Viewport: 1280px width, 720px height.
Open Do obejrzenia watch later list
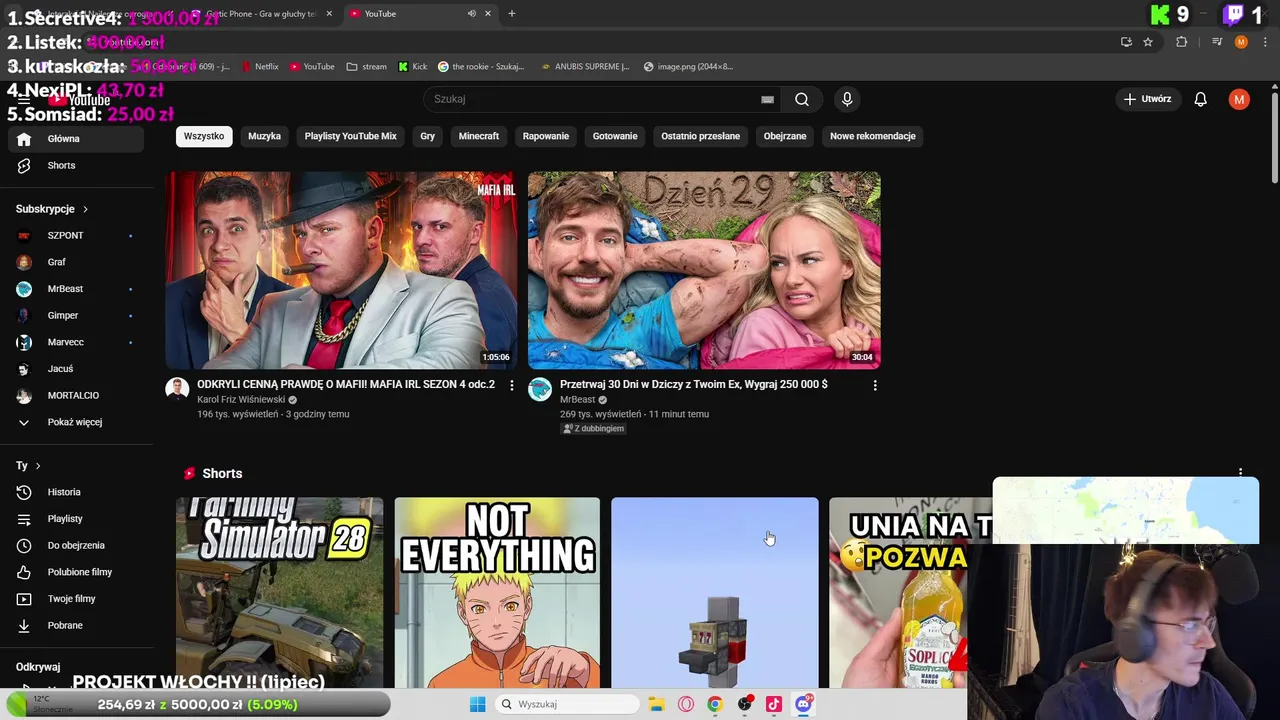click(x=76, y=545)
